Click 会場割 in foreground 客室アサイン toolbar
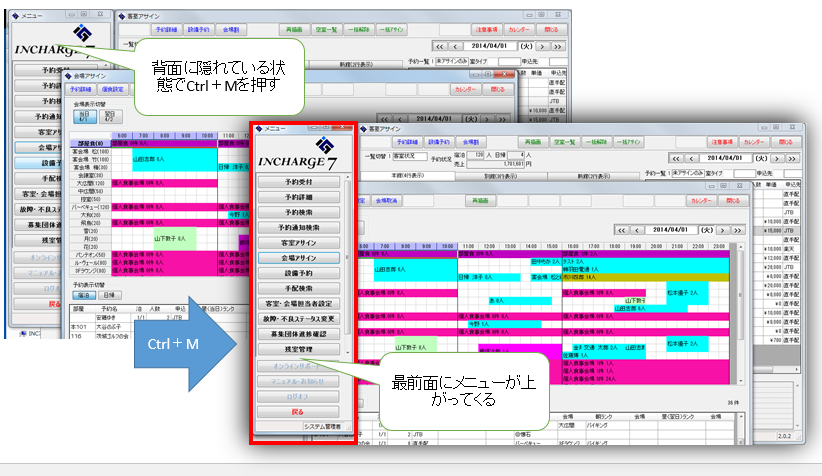This screenshot has width=822, height=476. 470,142
